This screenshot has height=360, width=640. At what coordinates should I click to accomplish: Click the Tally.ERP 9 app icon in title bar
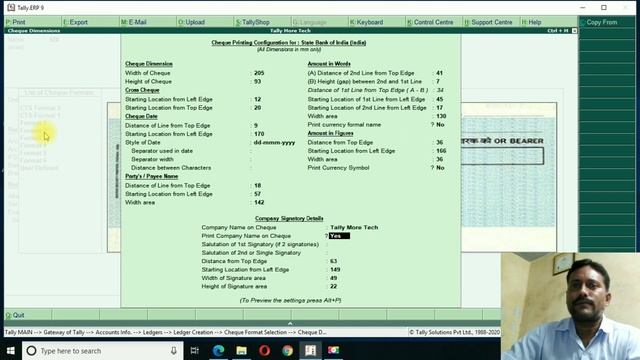click(x=11, y=7)
